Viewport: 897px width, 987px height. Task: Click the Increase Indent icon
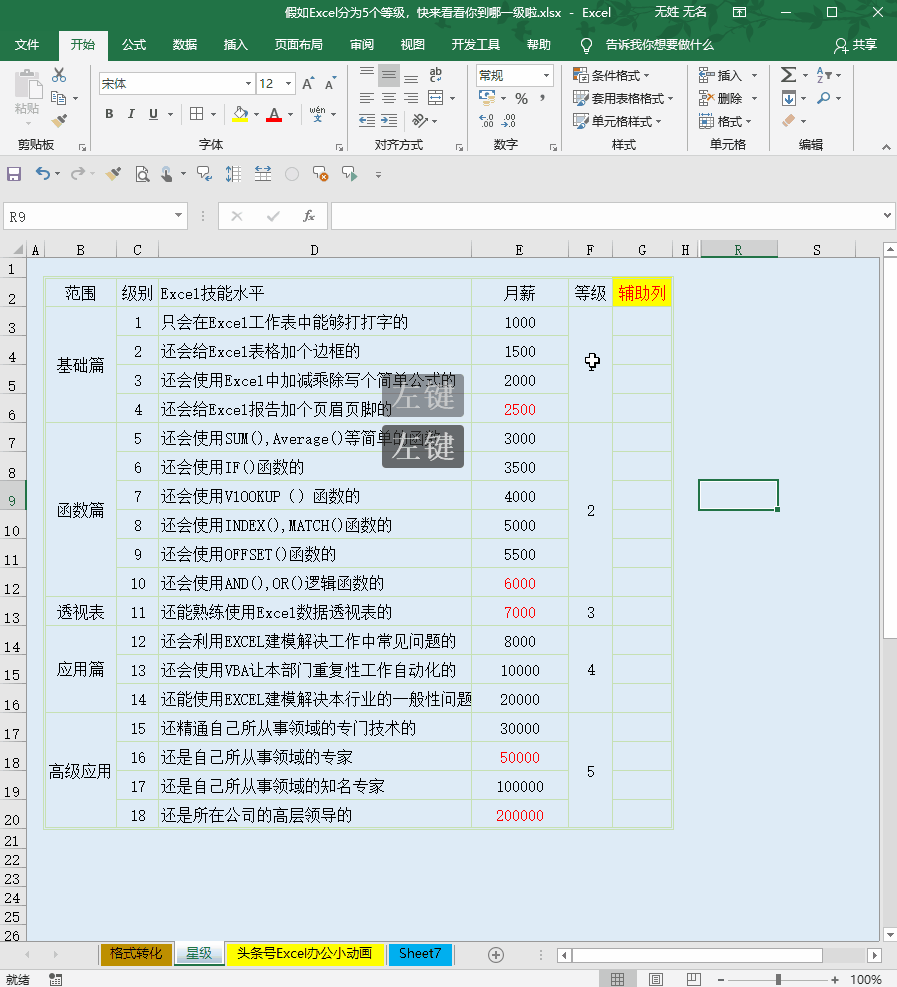(x=389, y=120)
